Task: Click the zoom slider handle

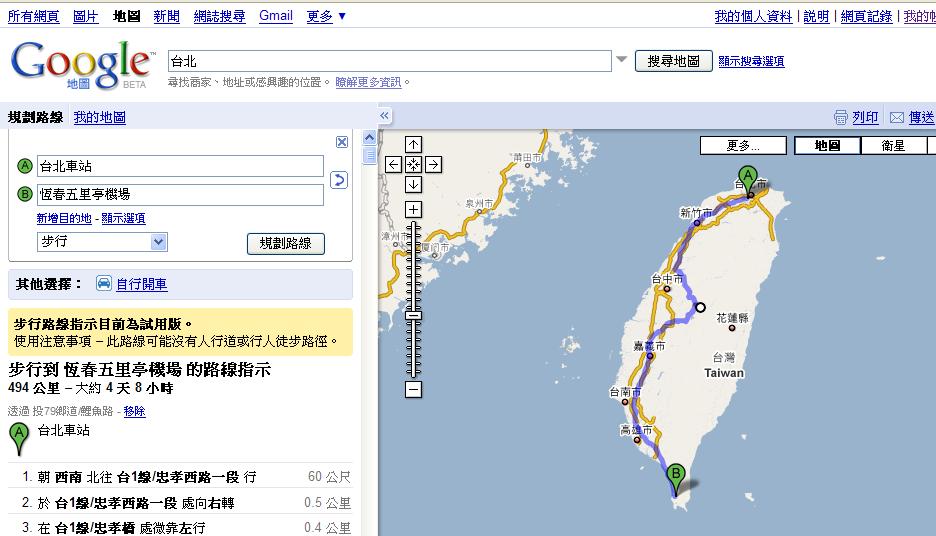Action: point(413,315)
